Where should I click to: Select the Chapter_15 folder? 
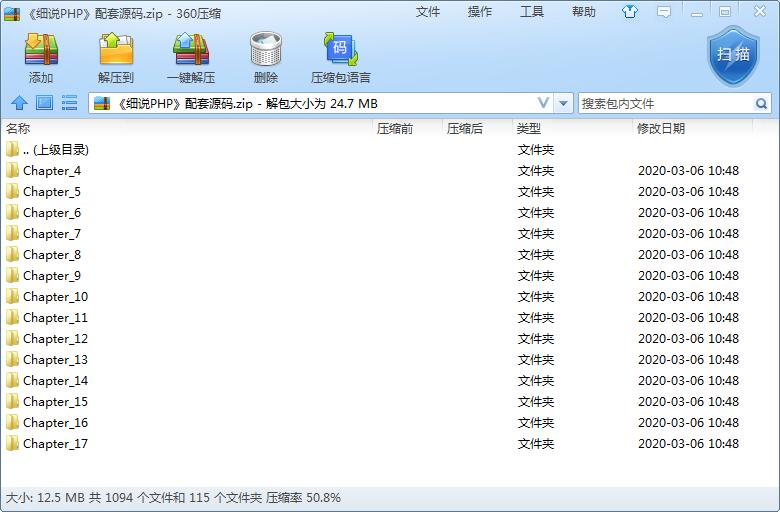[378, 402]
